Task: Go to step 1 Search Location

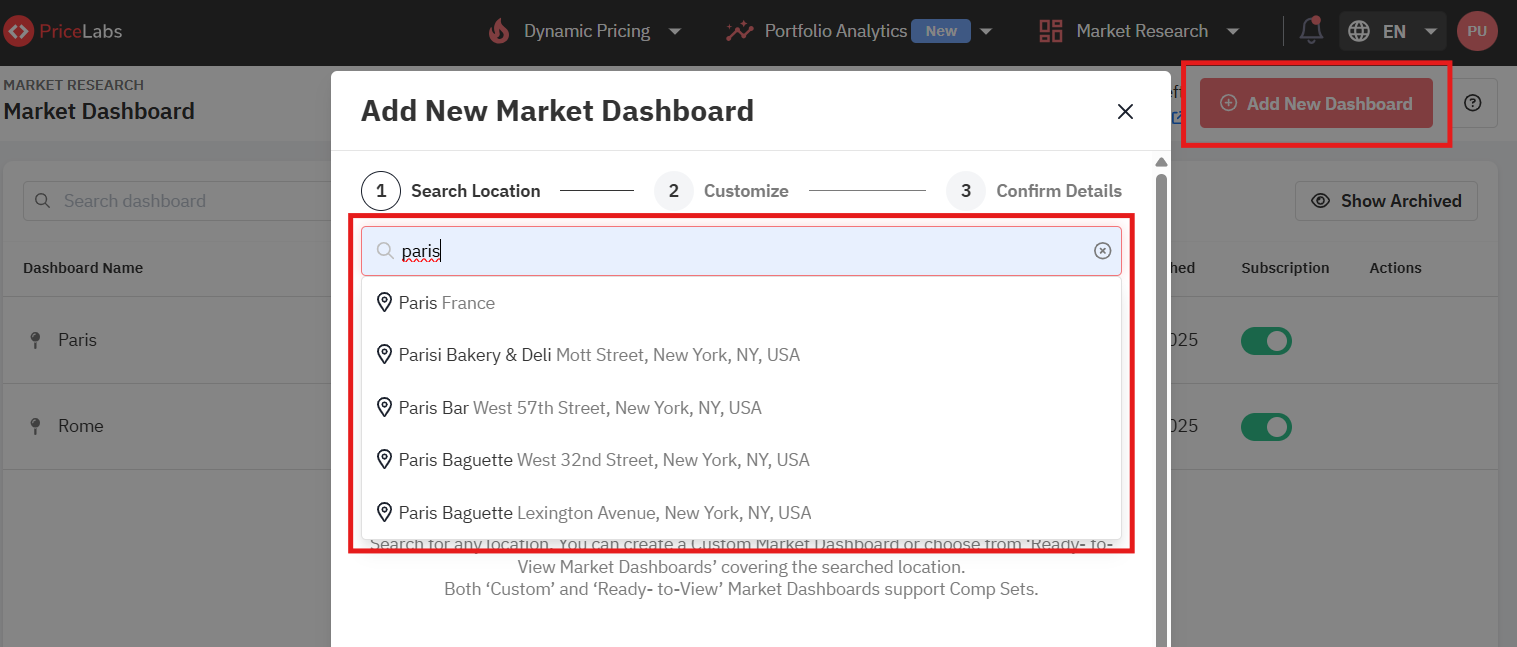Action: click(451, 190)
